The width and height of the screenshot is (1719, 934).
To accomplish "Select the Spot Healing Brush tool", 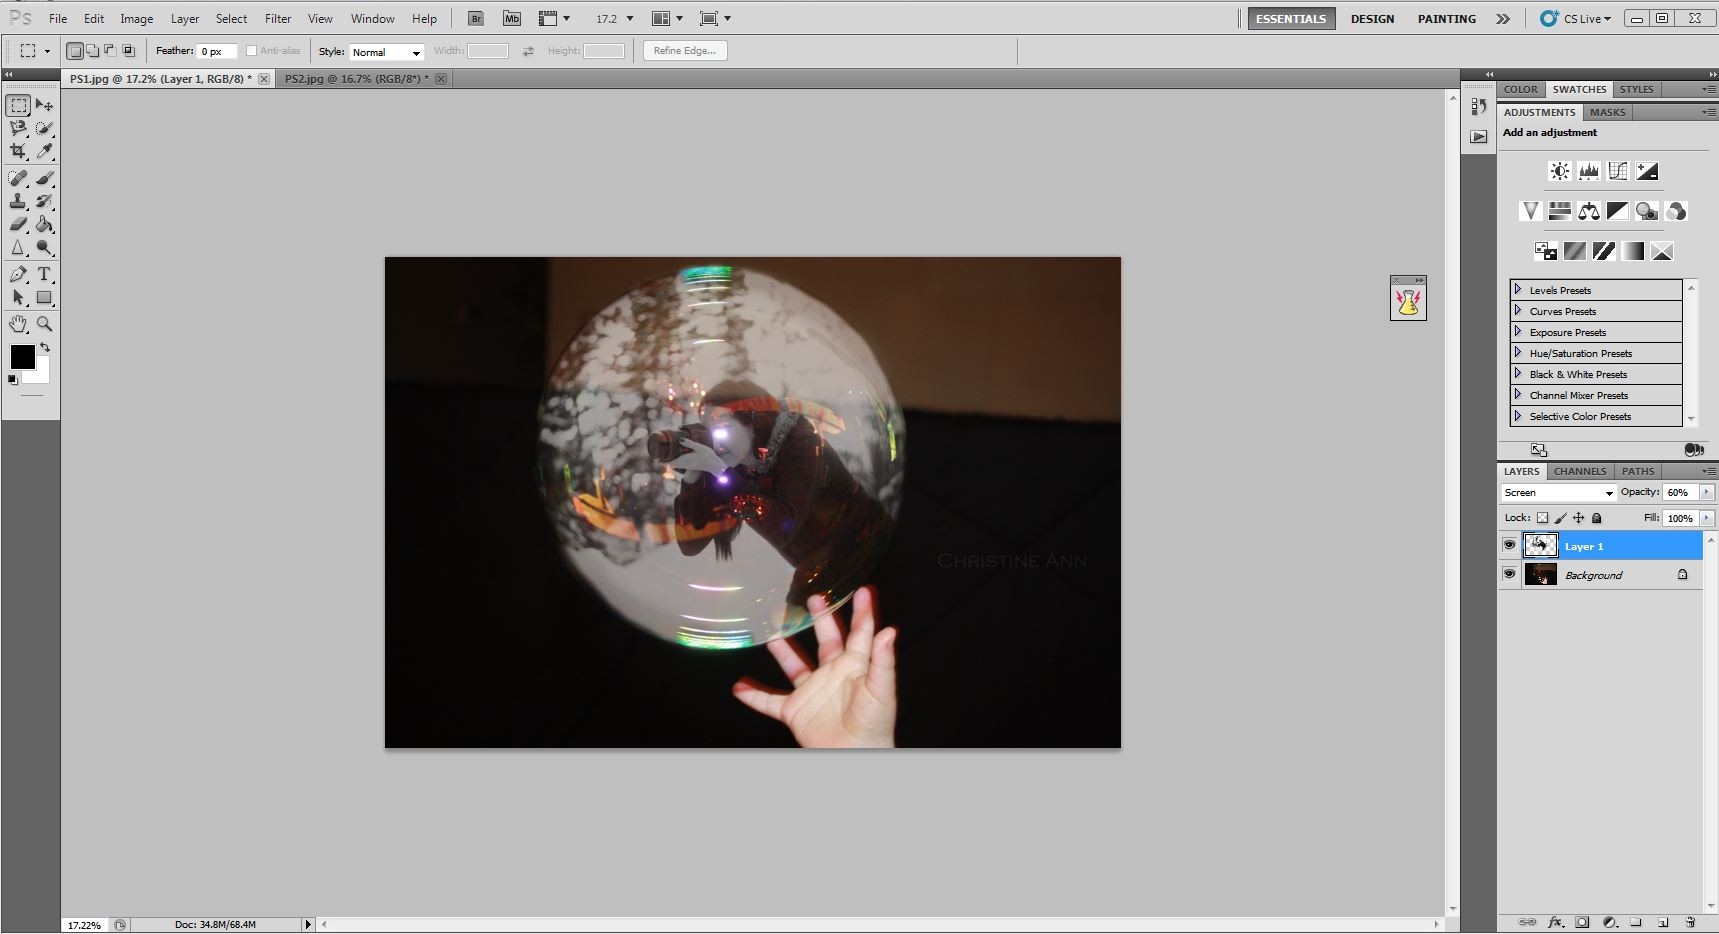I will tap(18, 178).
